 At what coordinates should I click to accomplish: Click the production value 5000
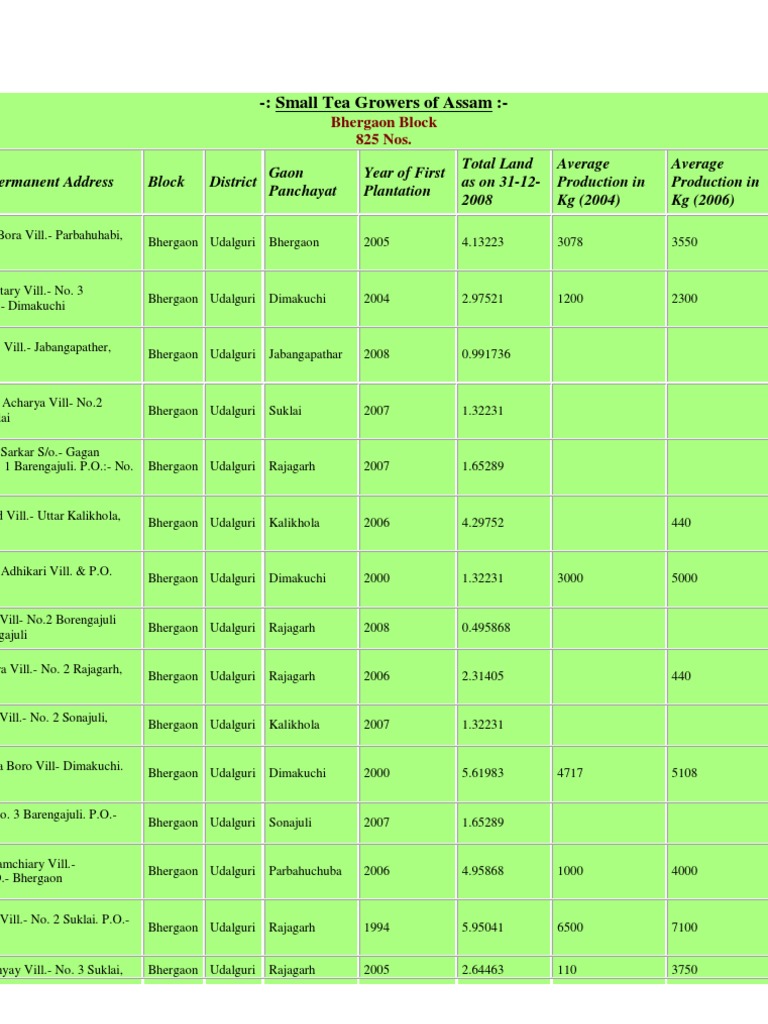click(684, 578)
